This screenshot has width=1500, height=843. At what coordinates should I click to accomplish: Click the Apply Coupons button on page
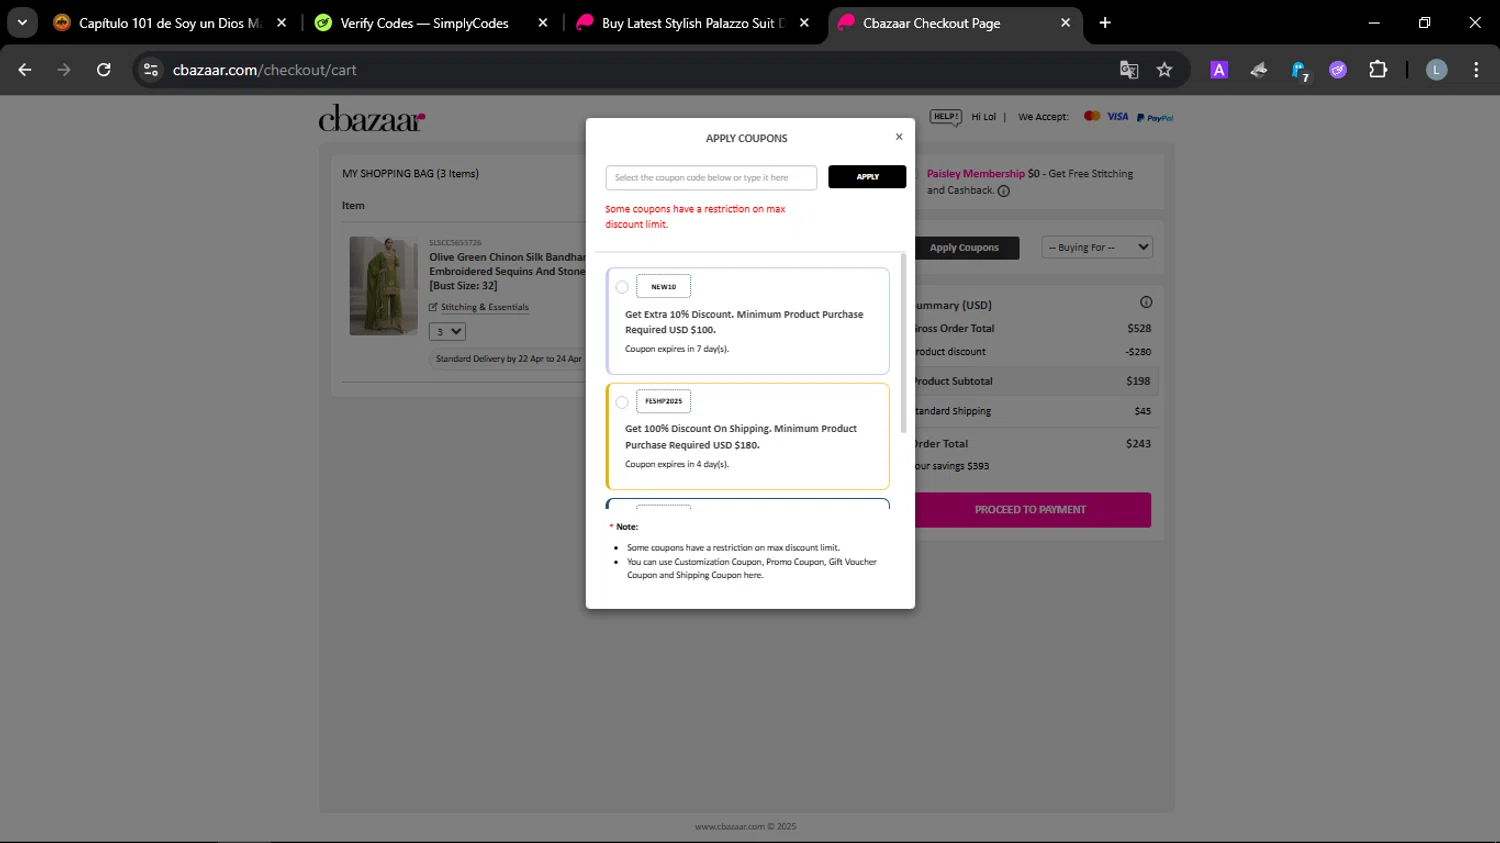[964, 248]
